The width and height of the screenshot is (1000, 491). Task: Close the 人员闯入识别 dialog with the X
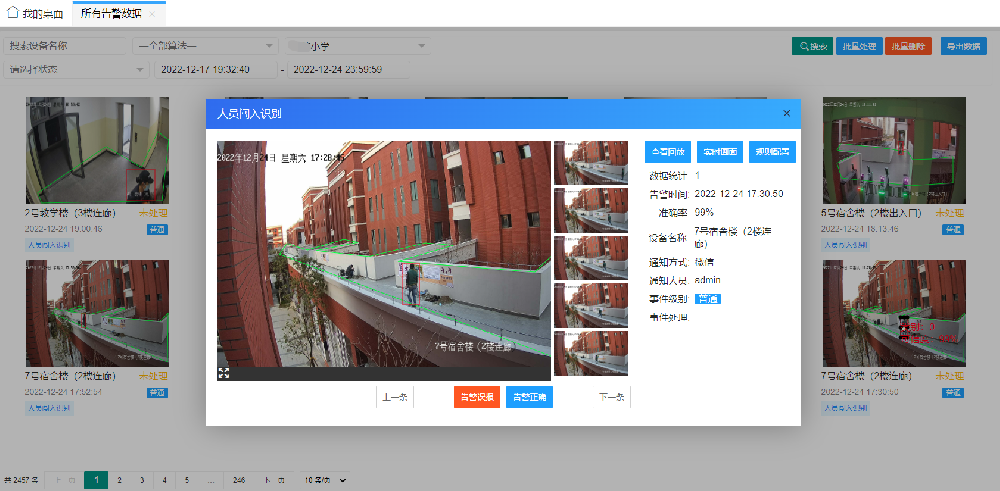pyautogui.click(x=786, y=114)
